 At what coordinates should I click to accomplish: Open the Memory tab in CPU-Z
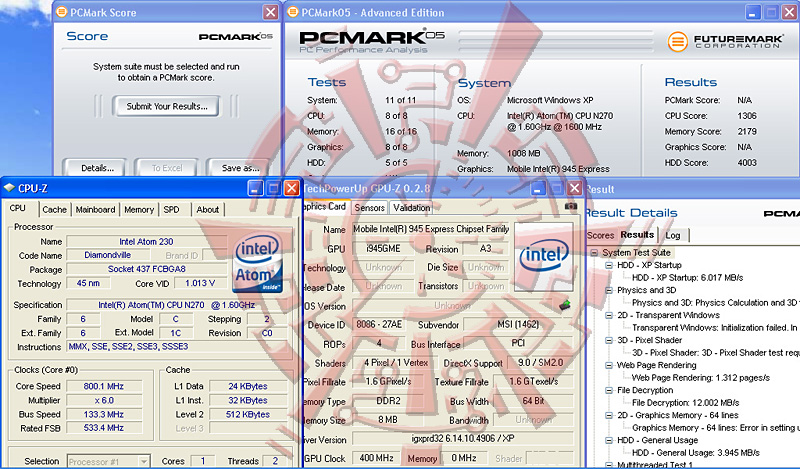pos(139,210)
